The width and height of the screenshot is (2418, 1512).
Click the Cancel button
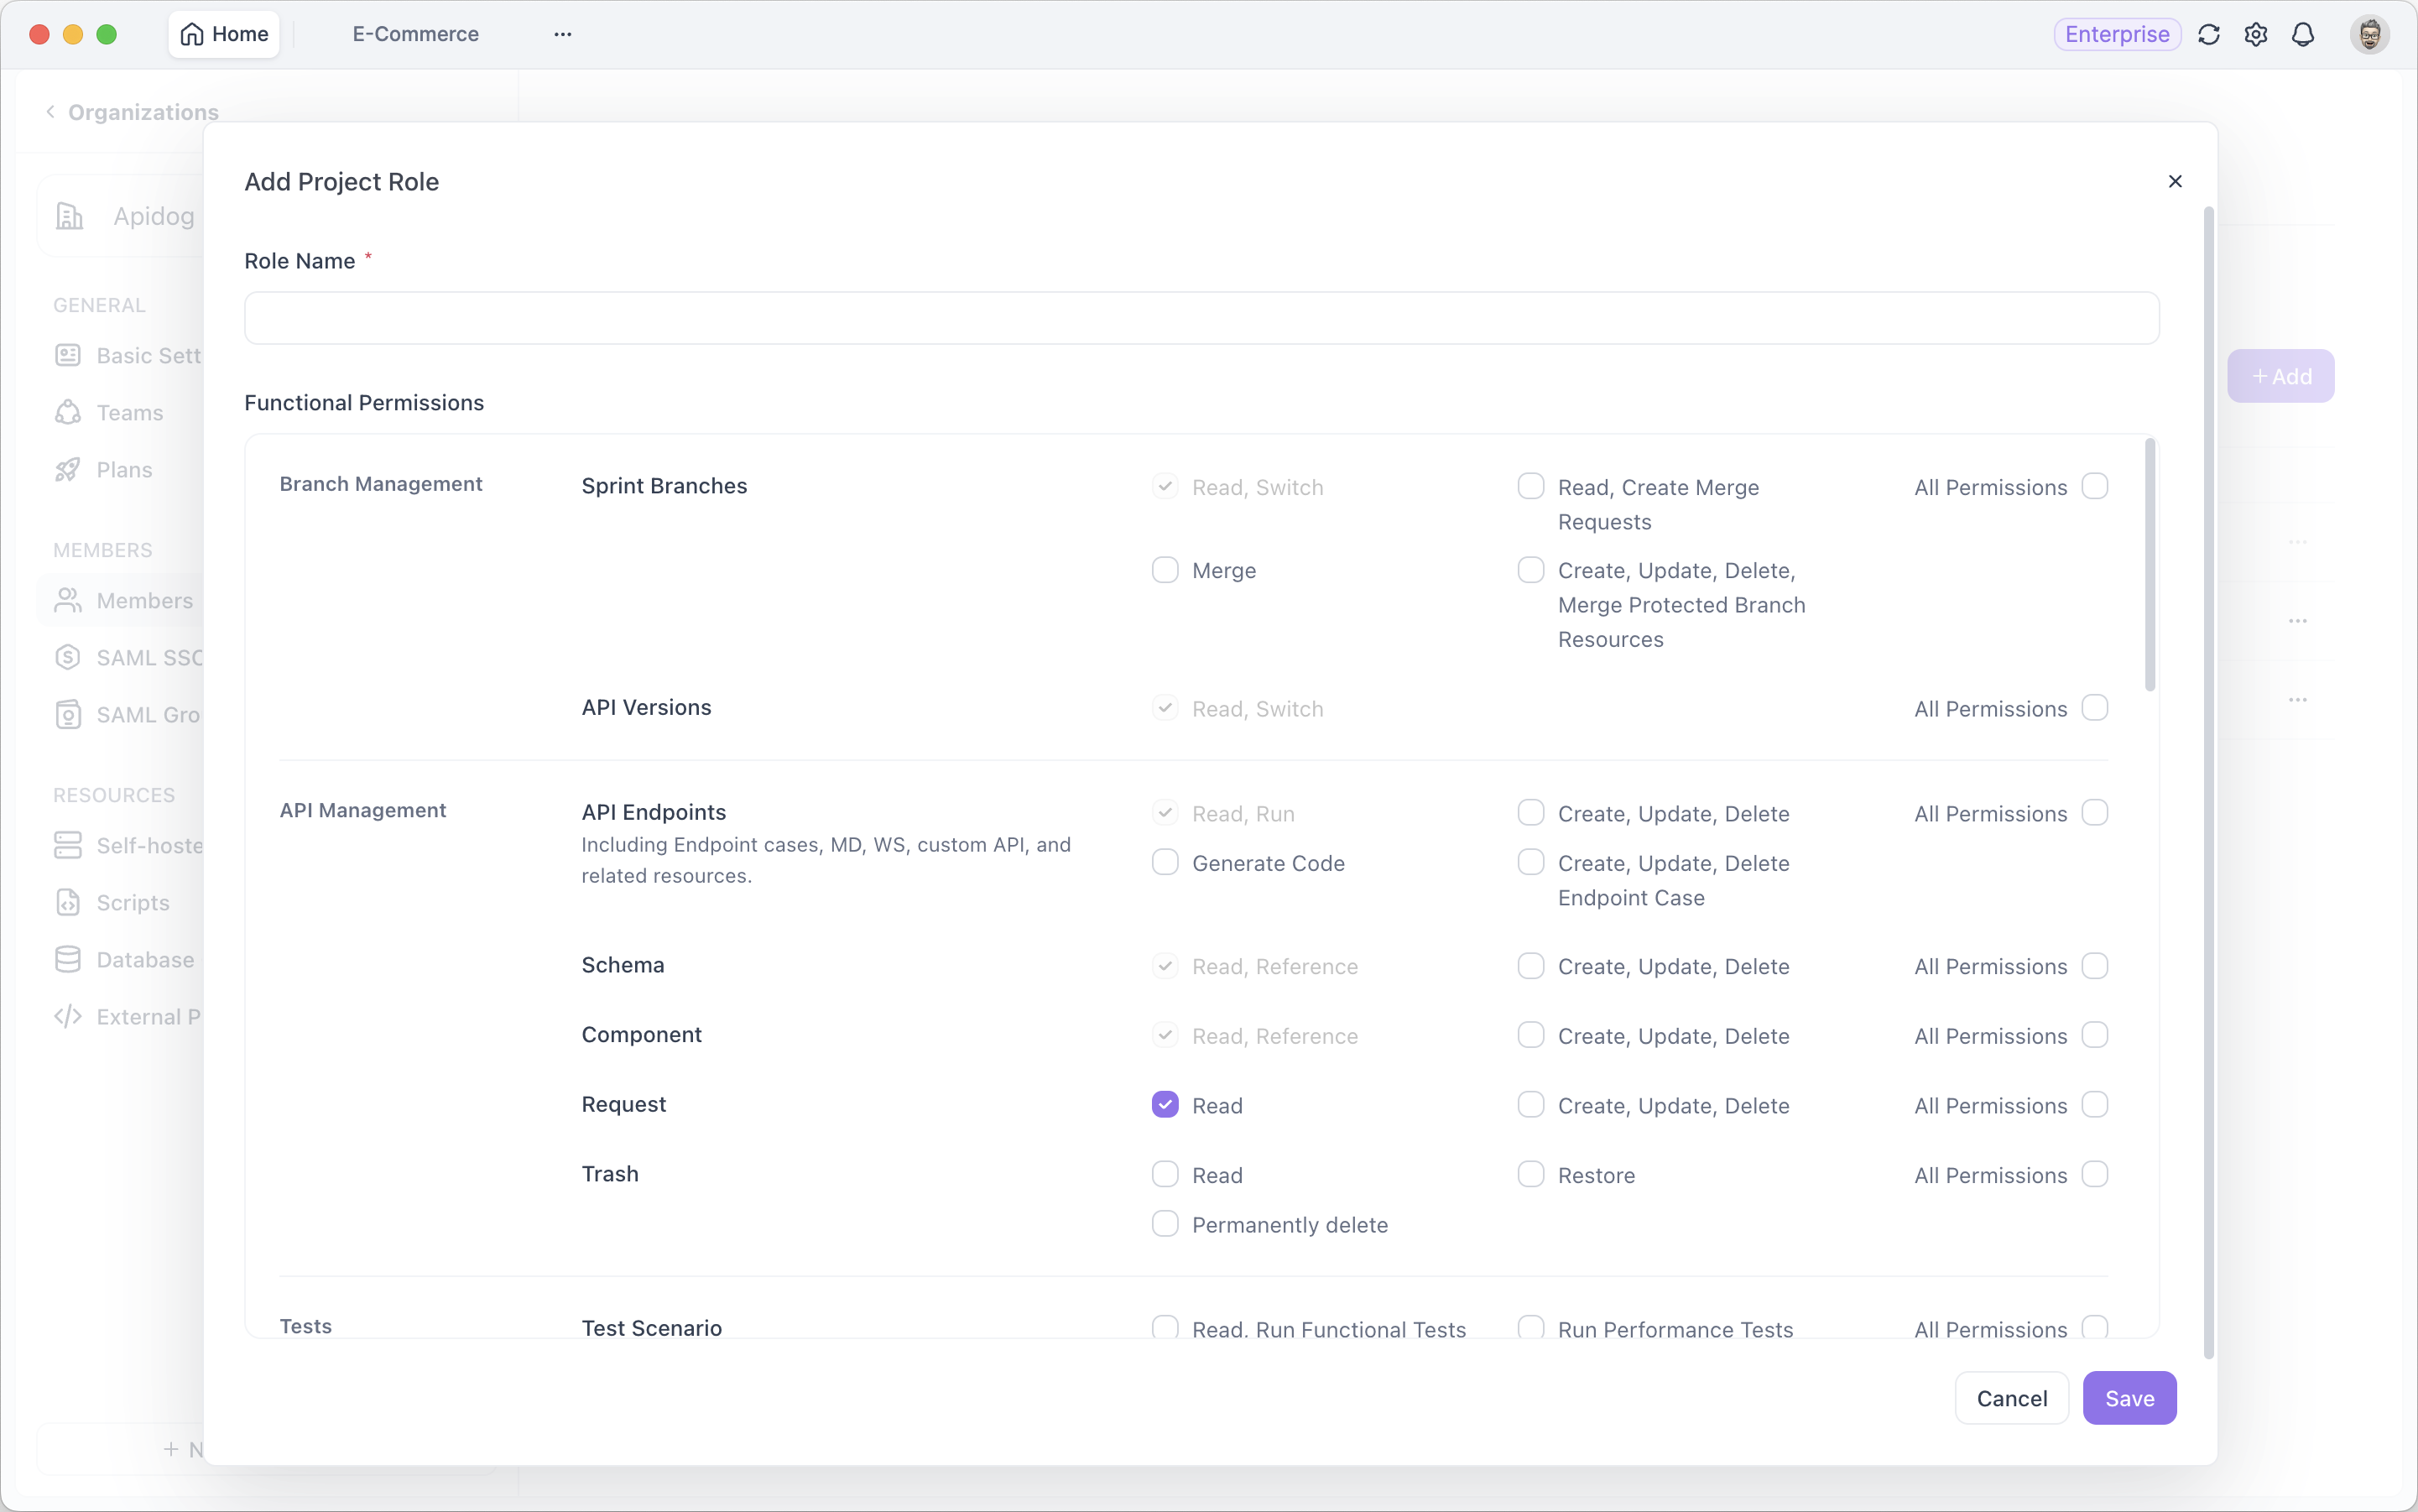point(2011,1398)
